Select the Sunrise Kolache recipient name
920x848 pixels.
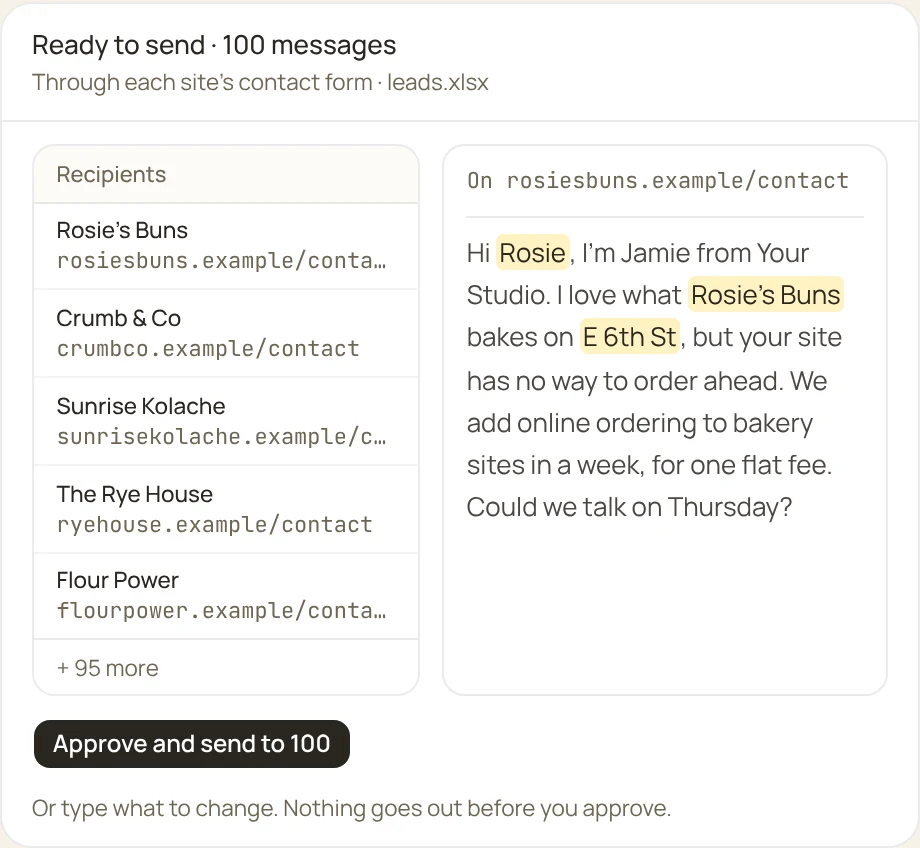141,406
